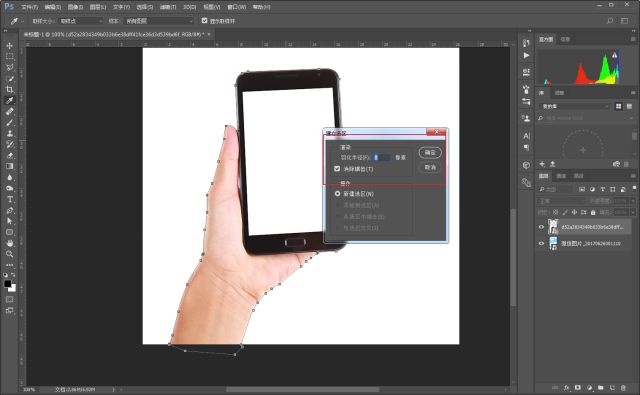Select the Horizontal Type tool
This screenshot has height=395, width=640.
pos(9,199)
